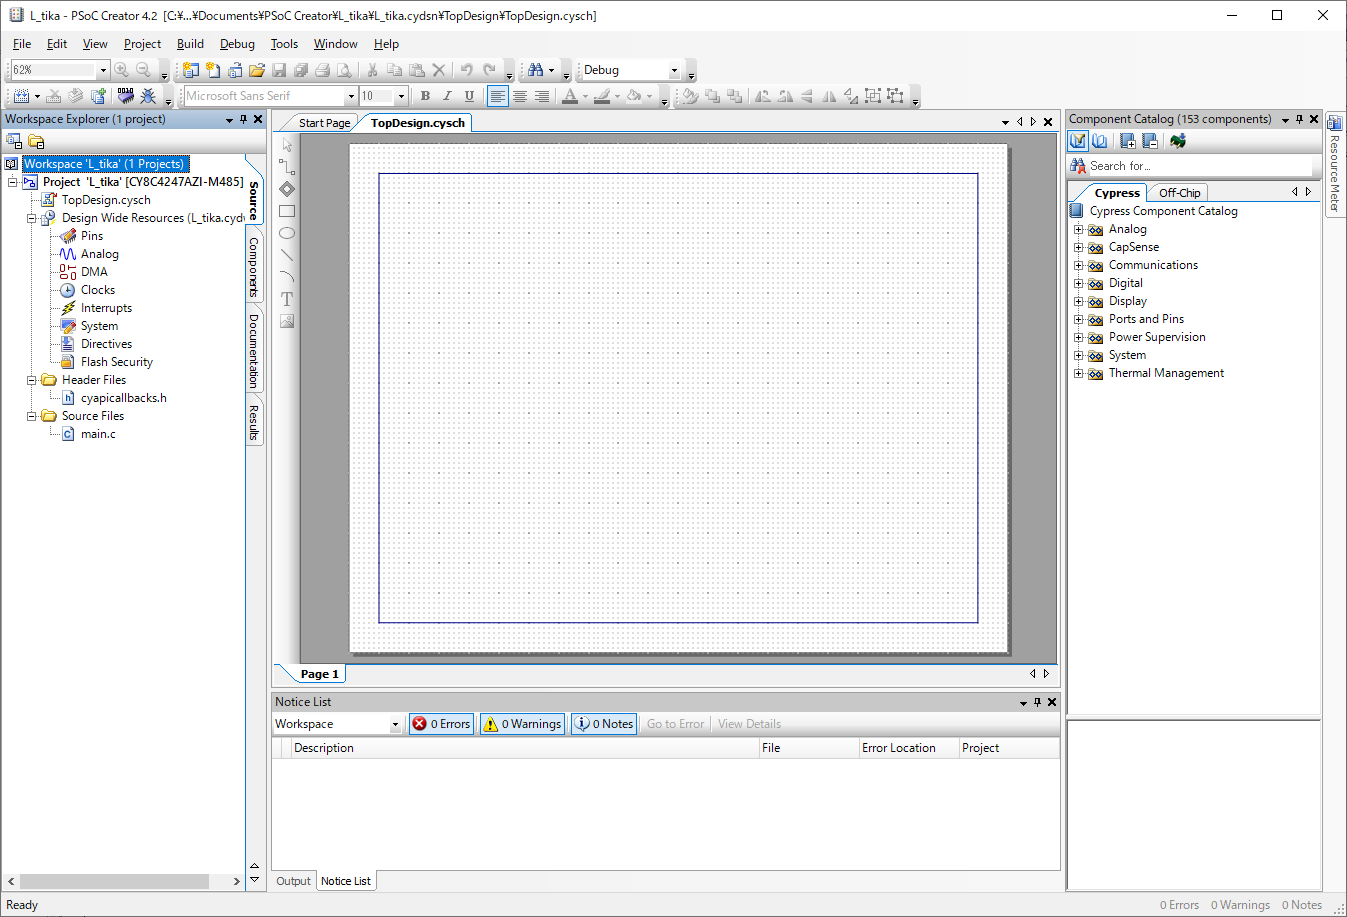Select the Clocks resource item

98,290
